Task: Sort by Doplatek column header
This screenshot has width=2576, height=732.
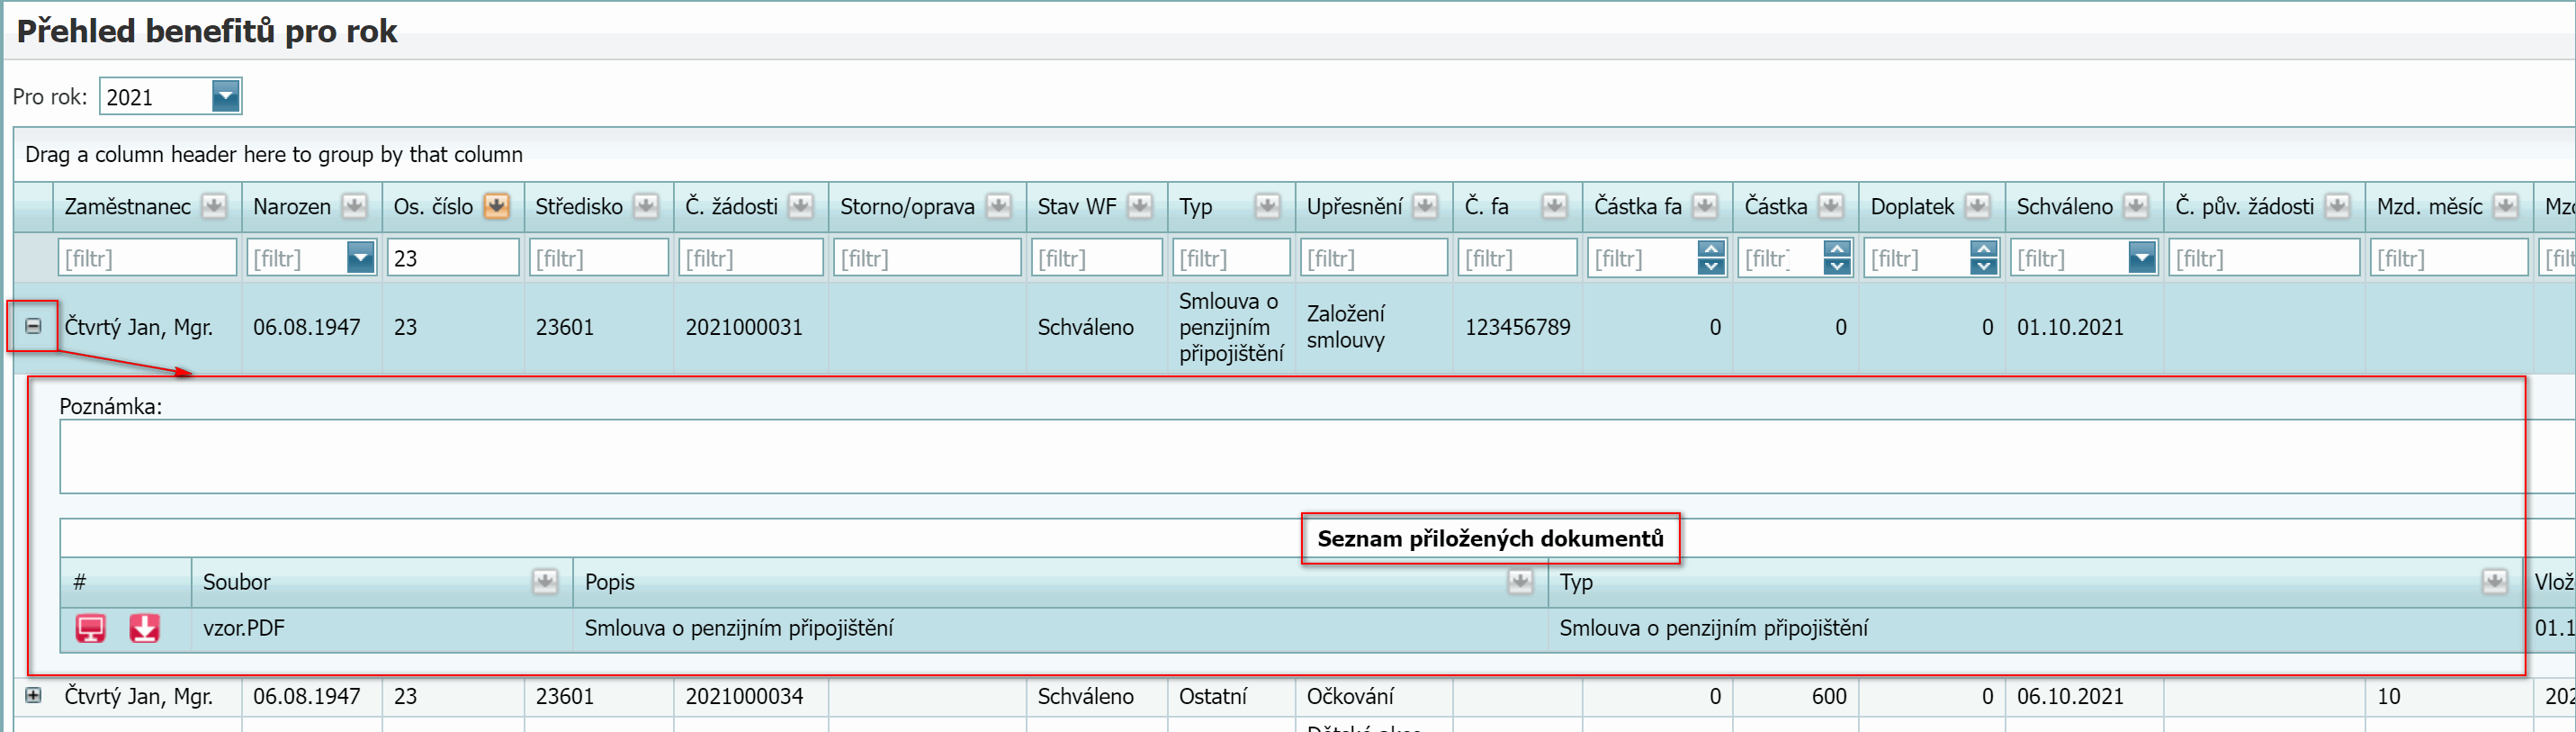Action: click(1912, 206)
